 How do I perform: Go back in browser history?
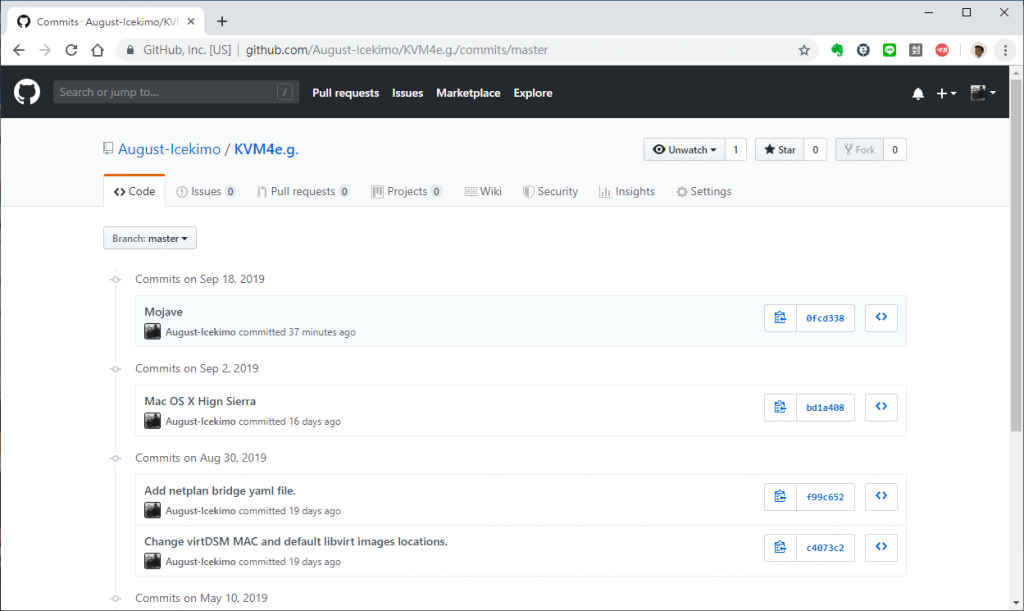point(19,50)
